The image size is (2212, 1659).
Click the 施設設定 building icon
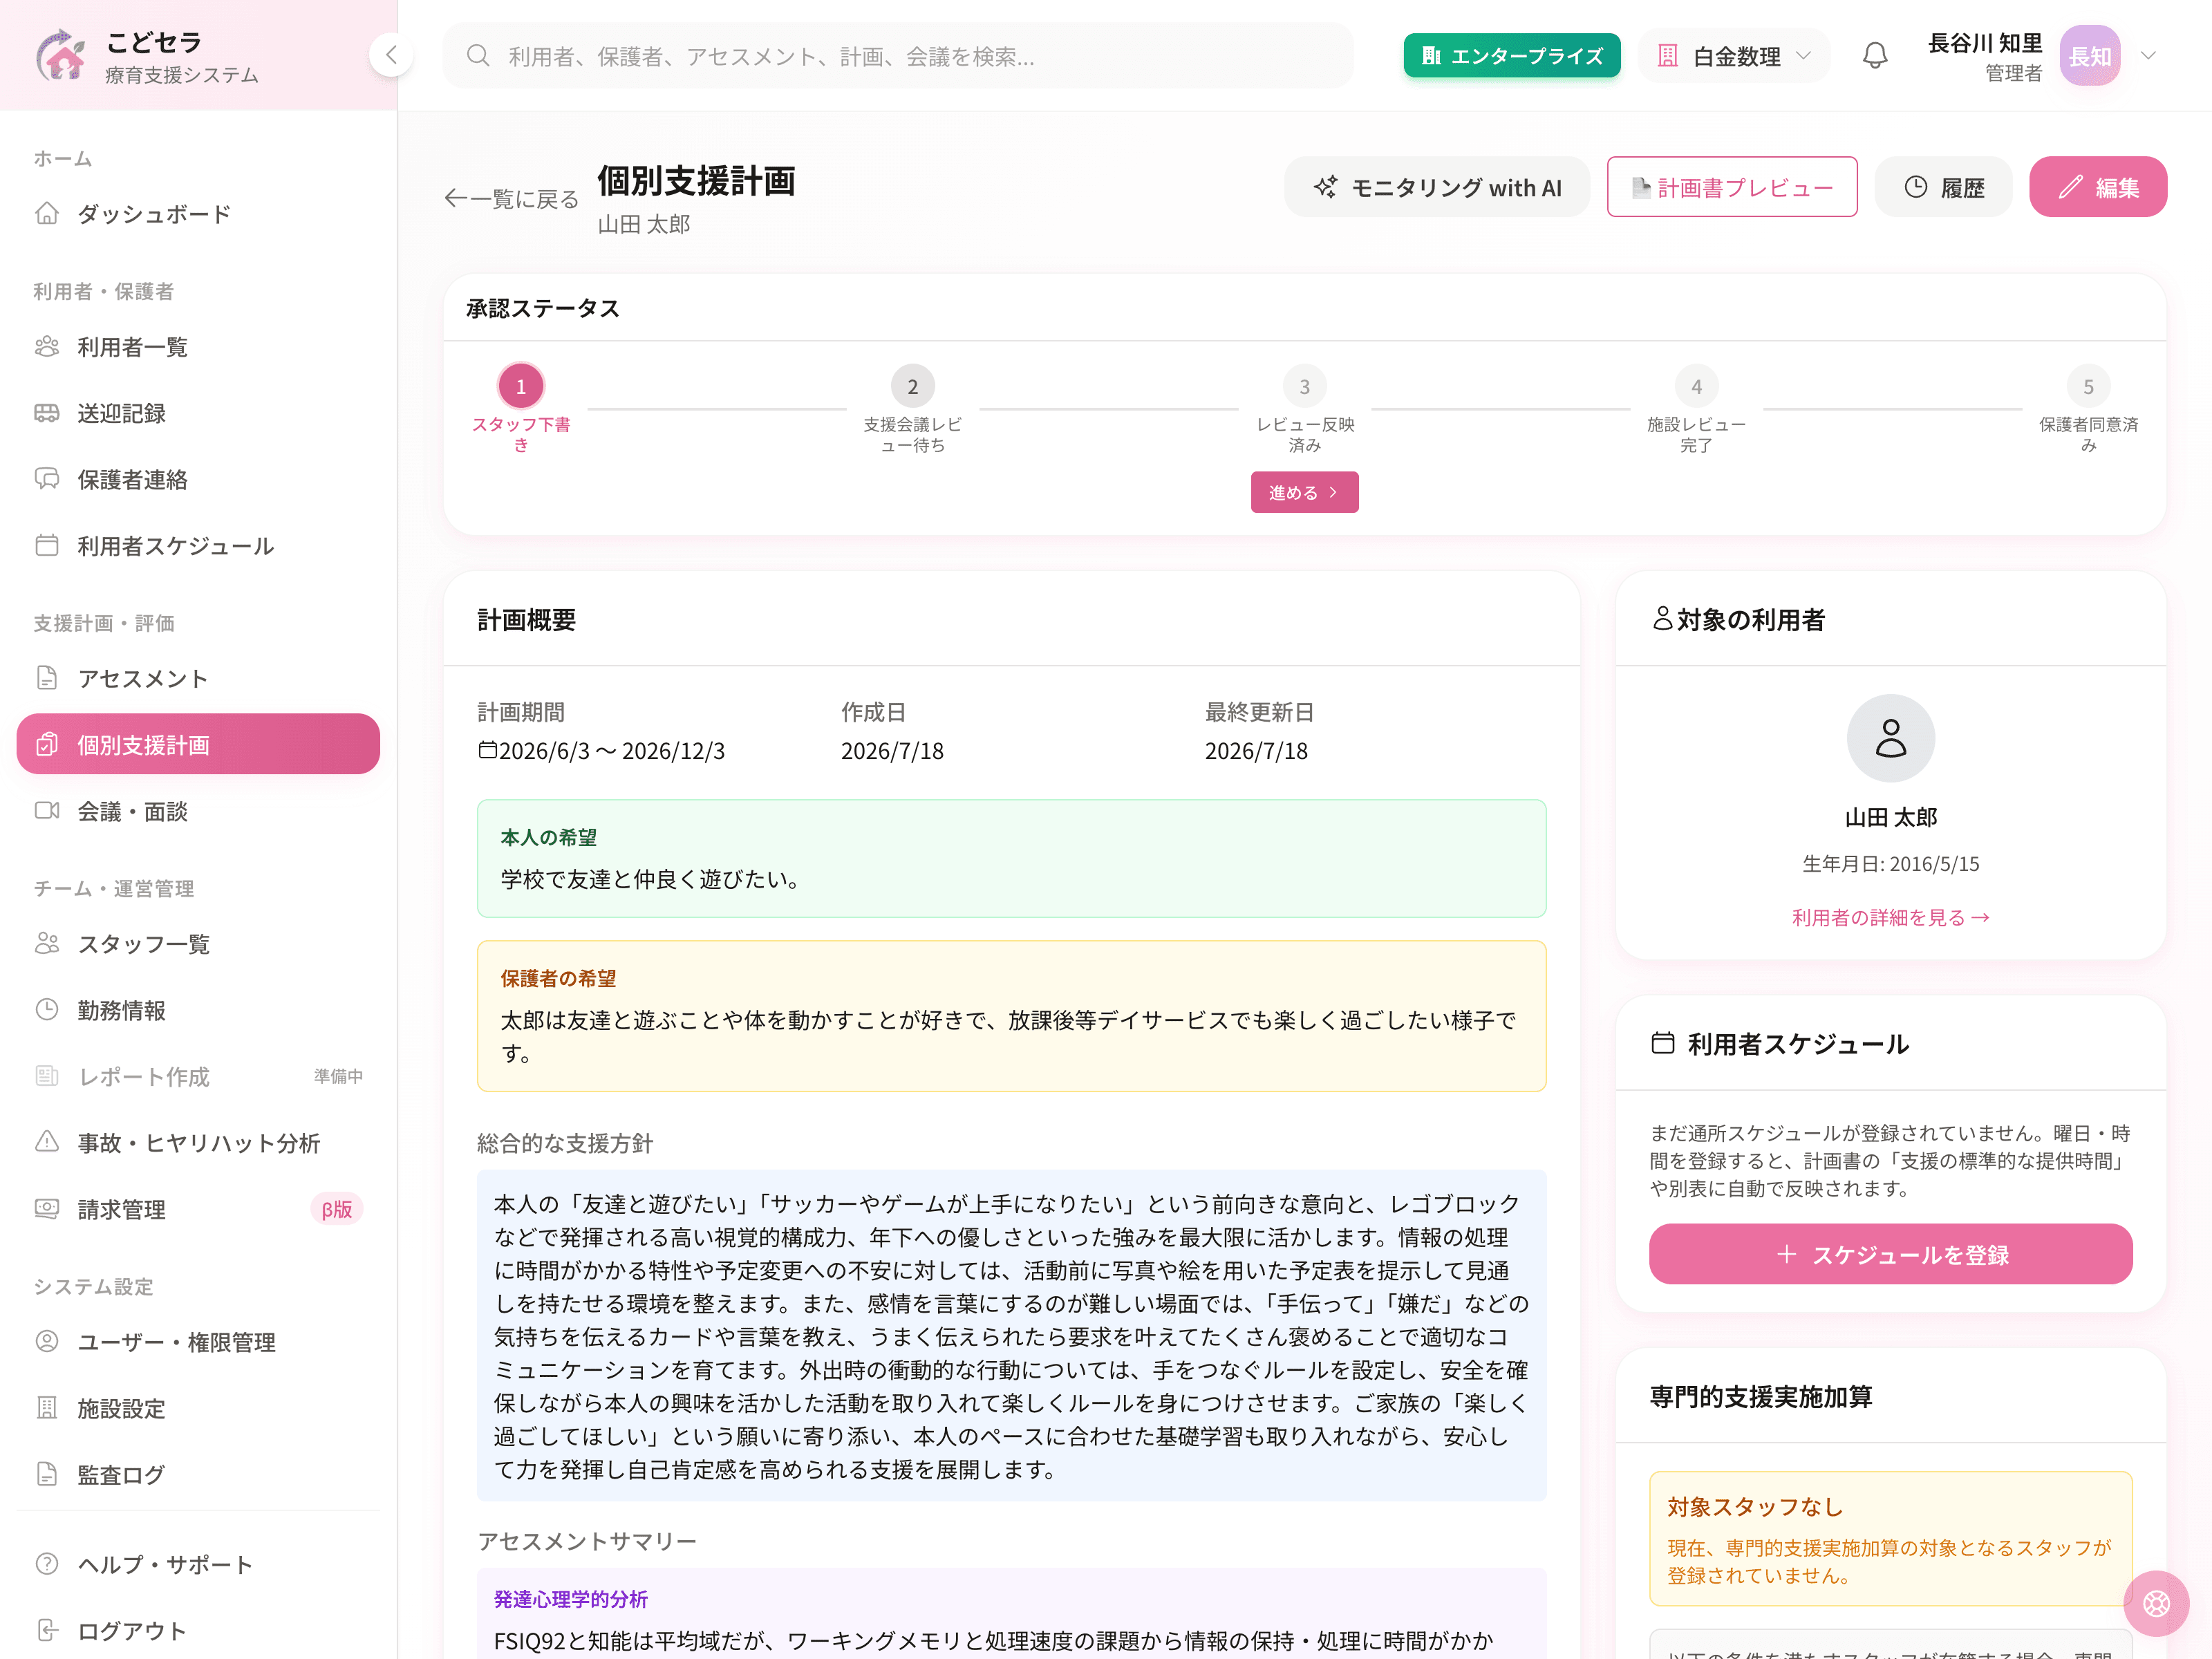(x=47, y=1408)
